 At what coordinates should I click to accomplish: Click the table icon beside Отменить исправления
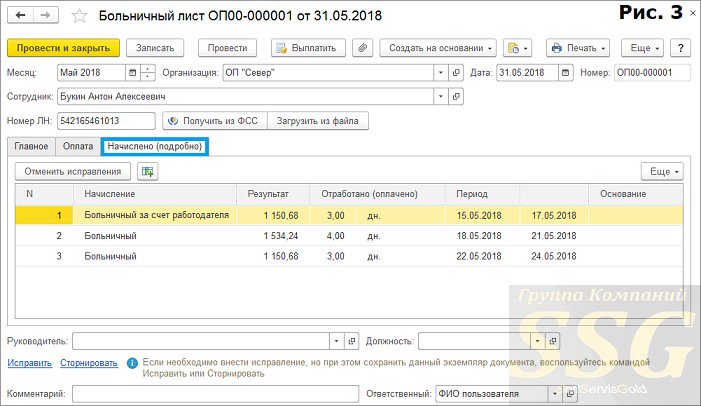148,172
